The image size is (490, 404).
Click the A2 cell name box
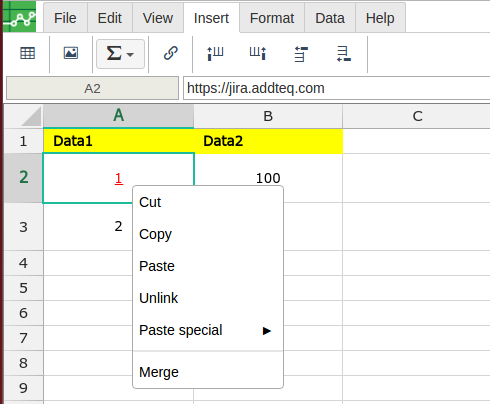[92, 88]
